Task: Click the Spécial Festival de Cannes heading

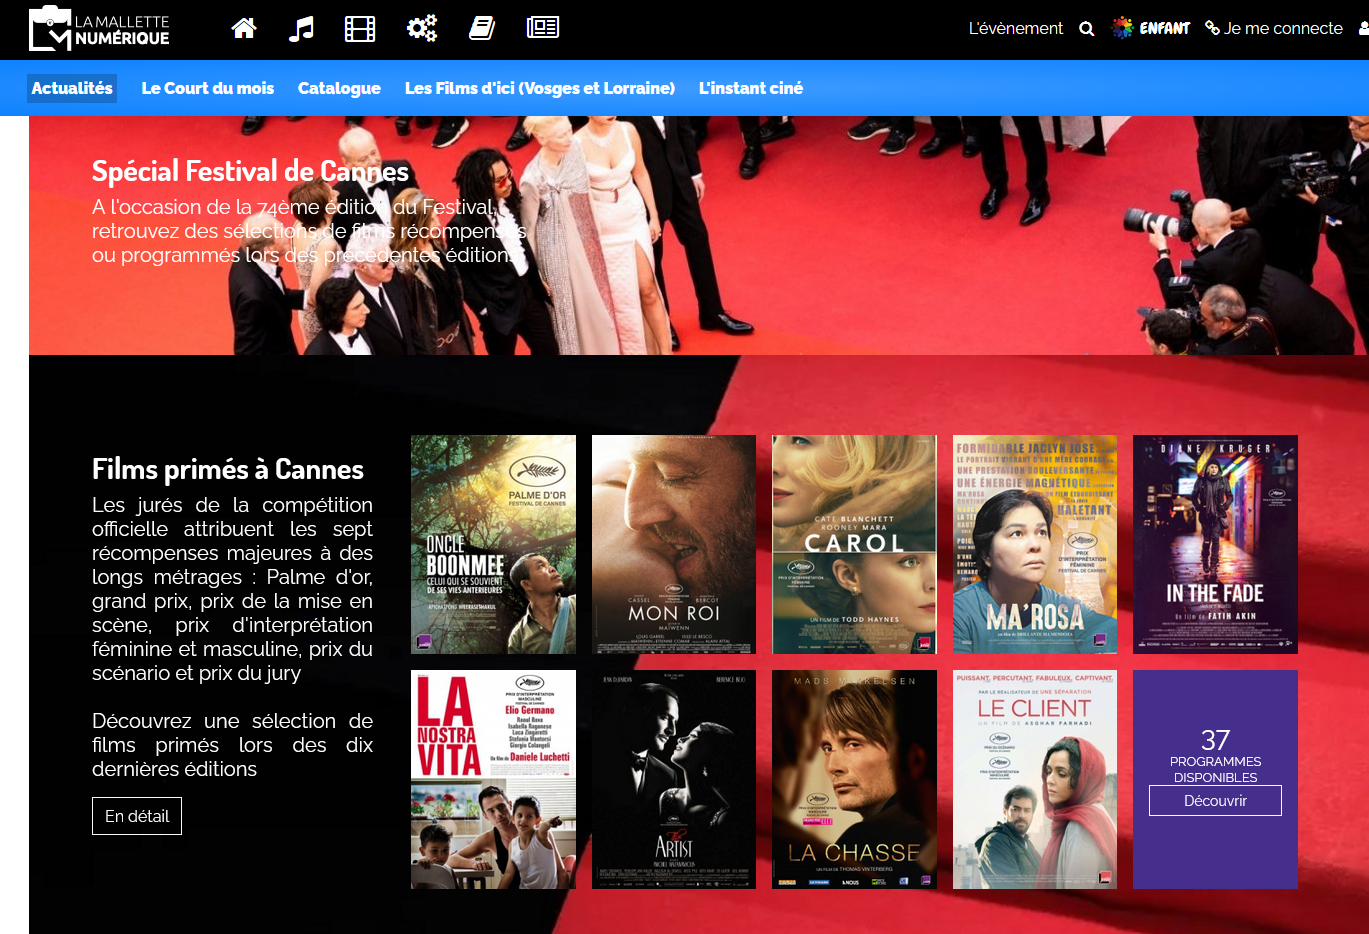Action: point(250,171)
